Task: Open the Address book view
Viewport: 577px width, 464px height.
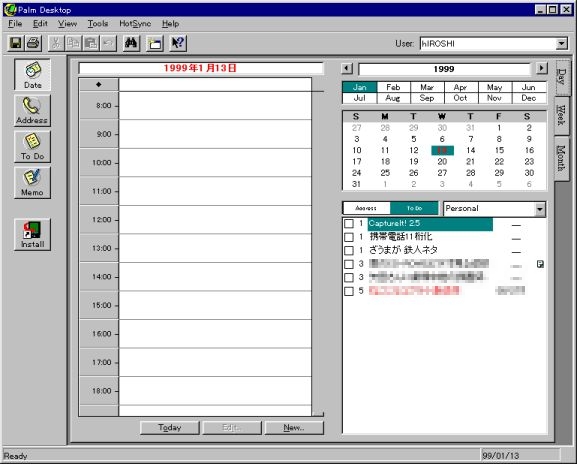Action: click(x=32, y=111)
